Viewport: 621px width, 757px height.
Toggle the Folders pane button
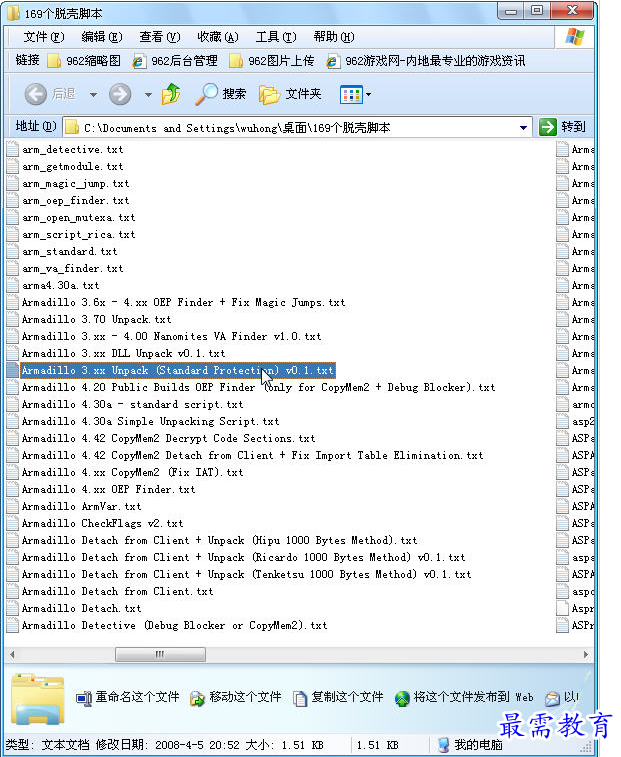coord(290,94)
